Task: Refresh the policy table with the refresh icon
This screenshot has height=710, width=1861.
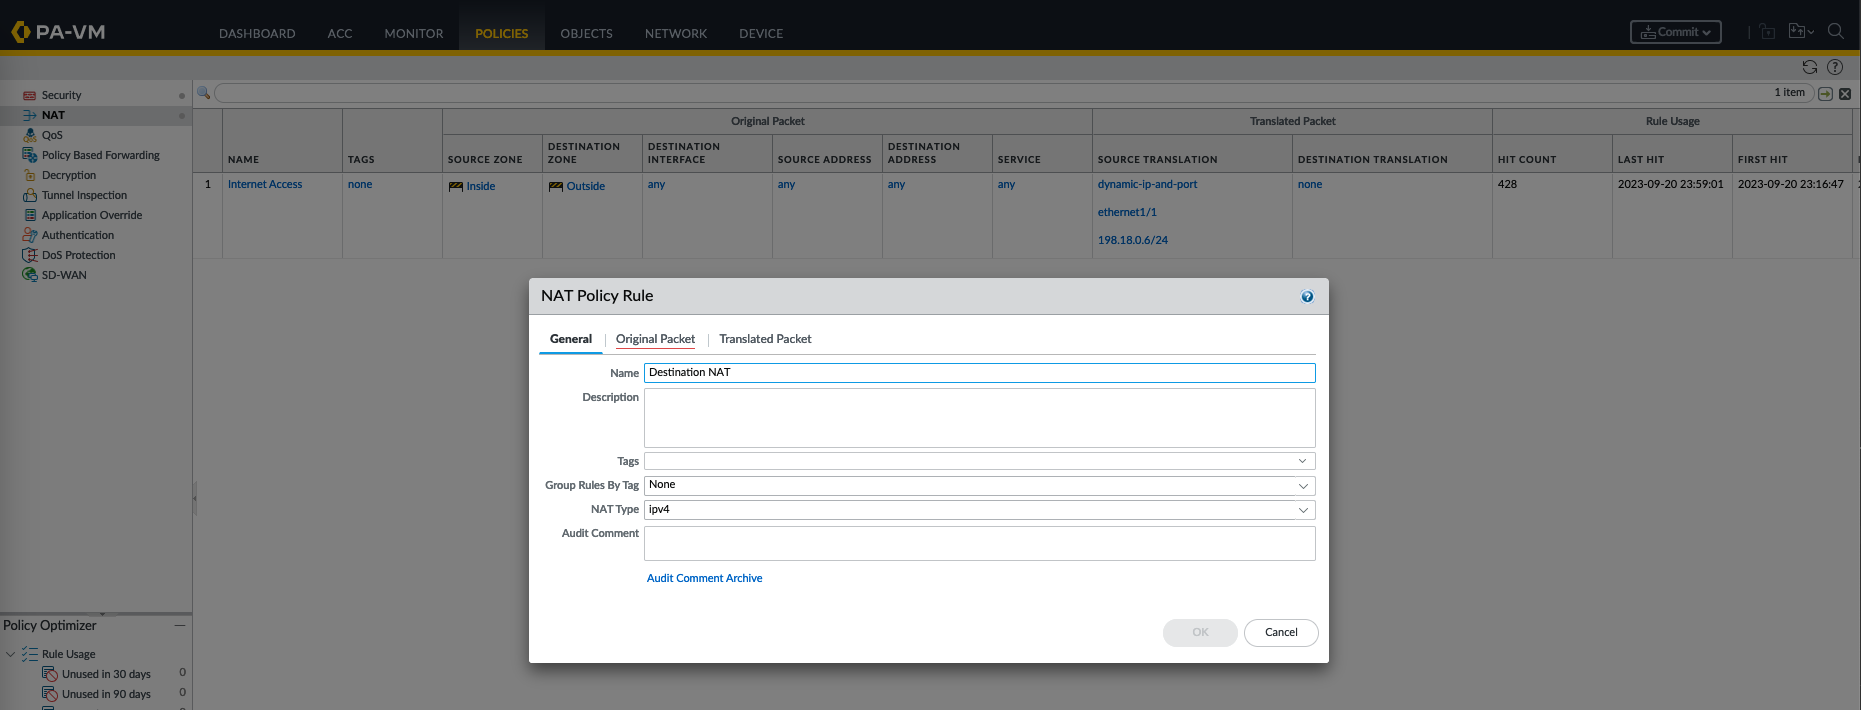Action: pos(1809,67)
